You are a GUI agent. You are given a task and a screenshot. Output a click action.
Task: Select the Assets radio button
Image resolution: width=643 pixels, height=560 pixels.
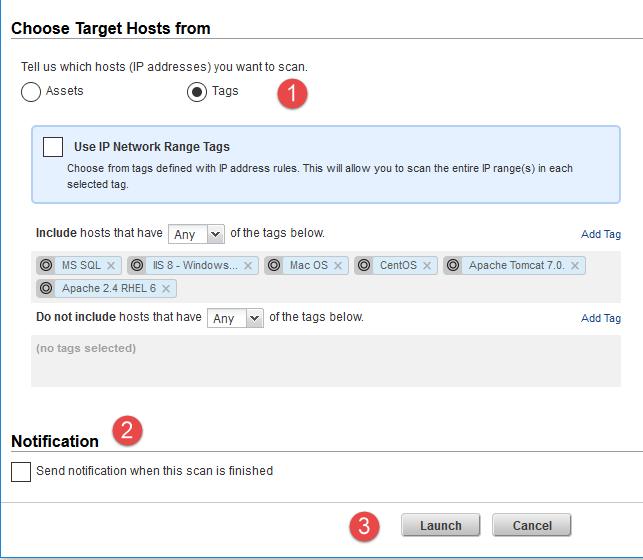tap(31, 92)
